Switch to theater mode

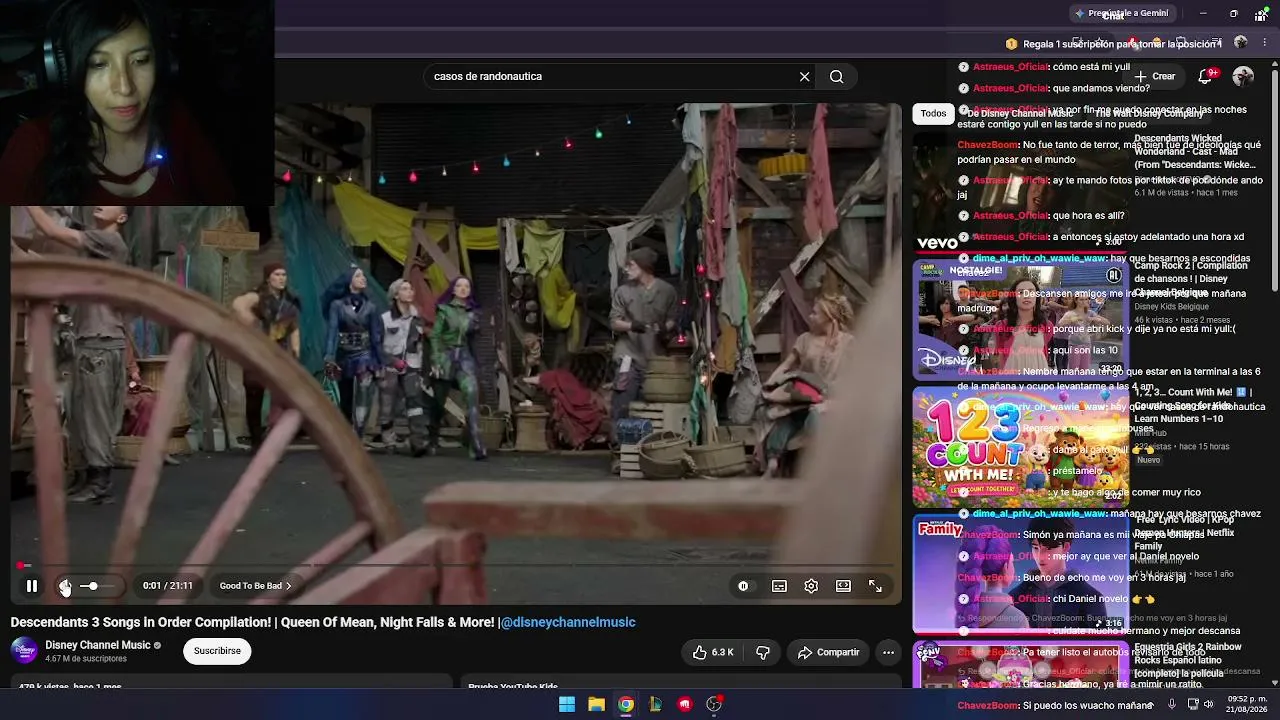tap(843, 586)
